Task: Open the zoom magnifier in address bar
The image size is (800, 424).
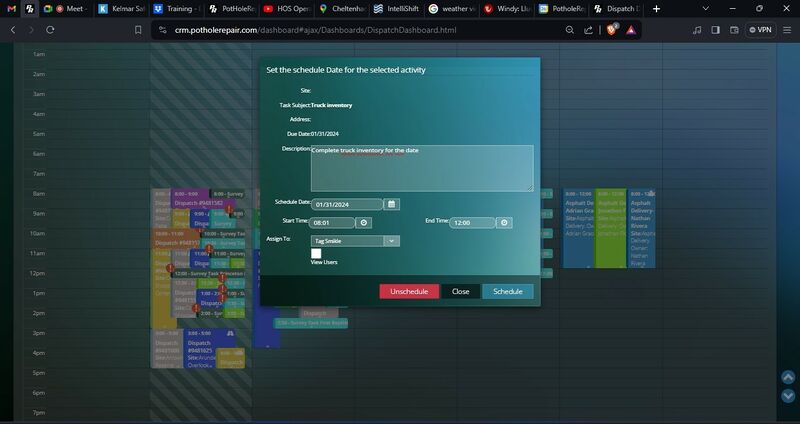Action: click(x=570, y=30)
